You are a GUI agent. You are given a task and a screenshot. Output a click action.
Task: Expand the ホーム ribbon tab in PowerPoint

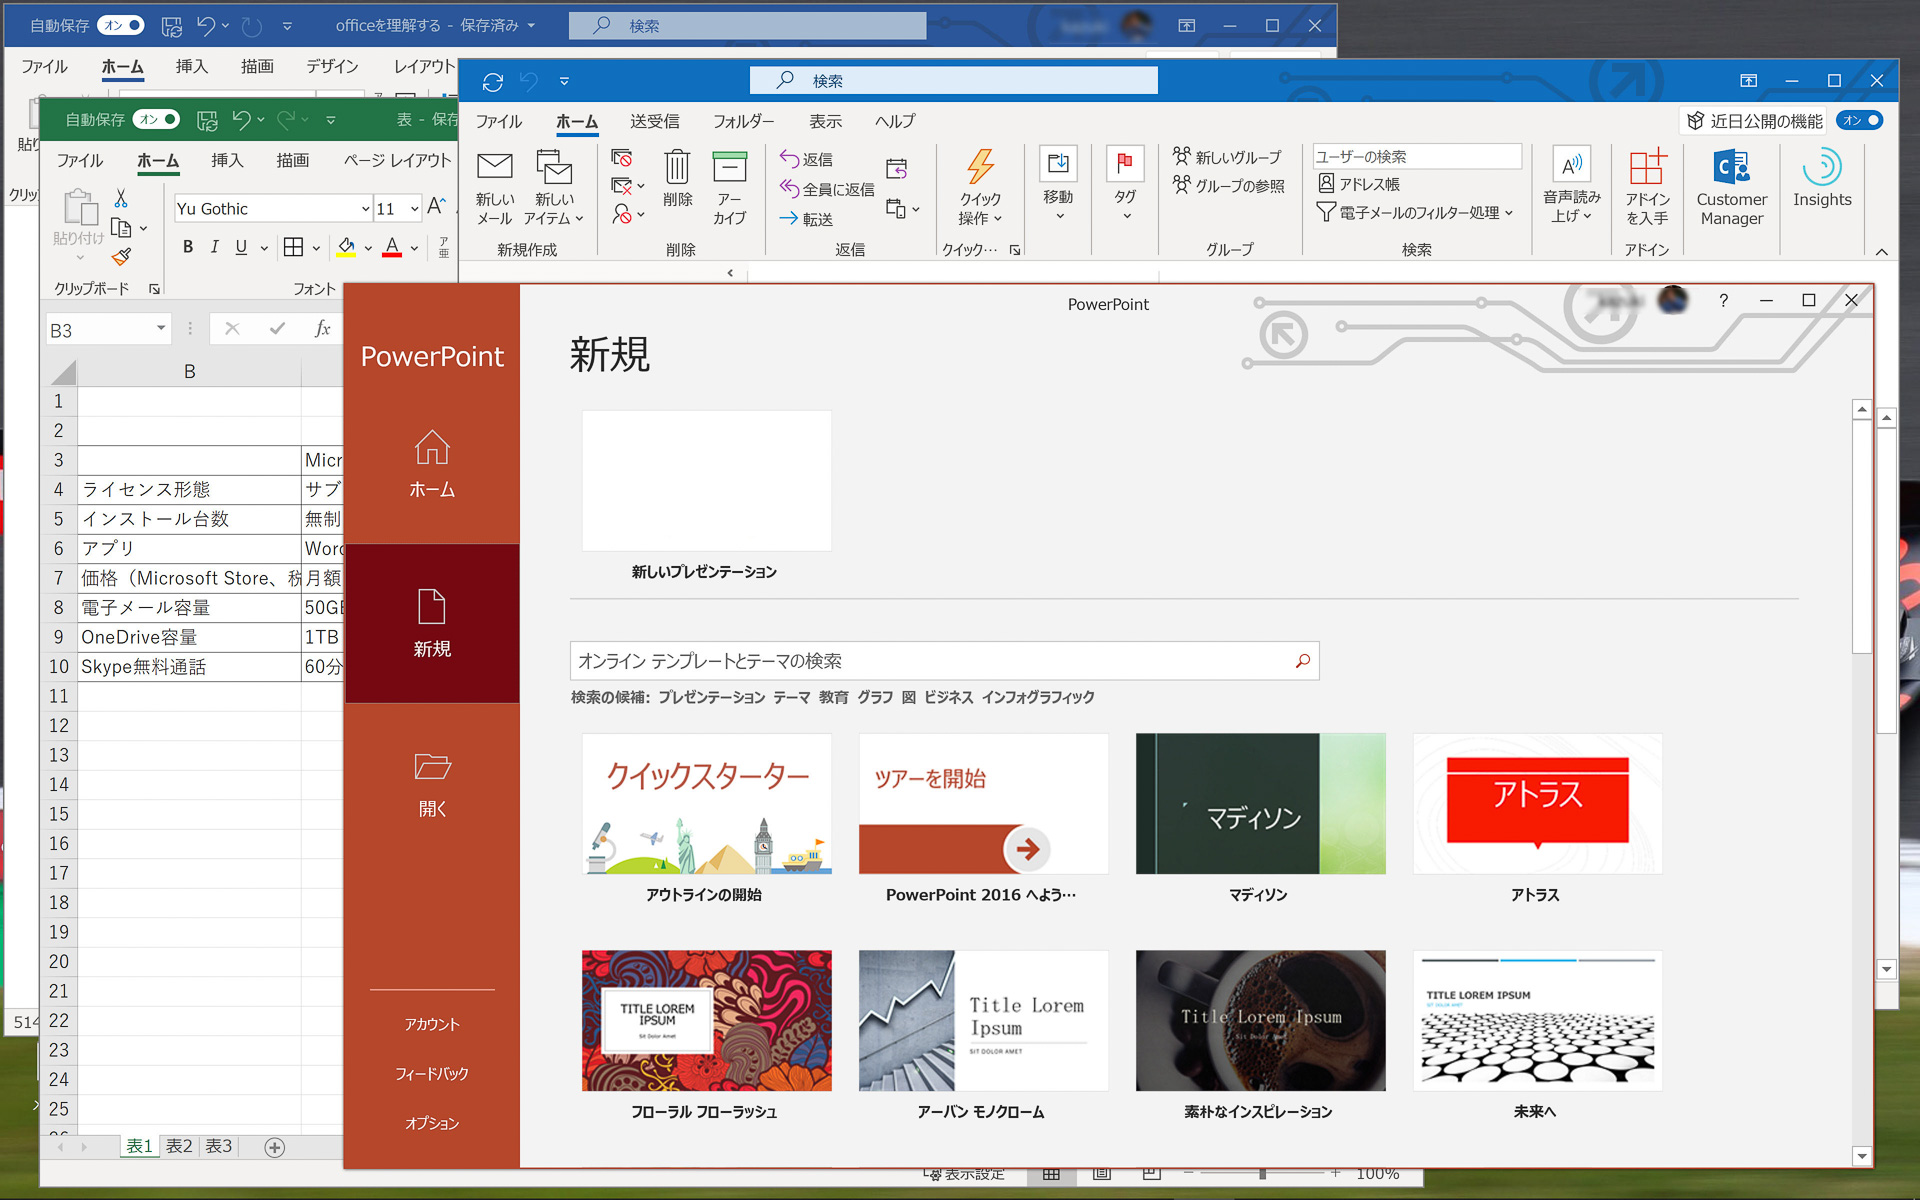[430, 463]
